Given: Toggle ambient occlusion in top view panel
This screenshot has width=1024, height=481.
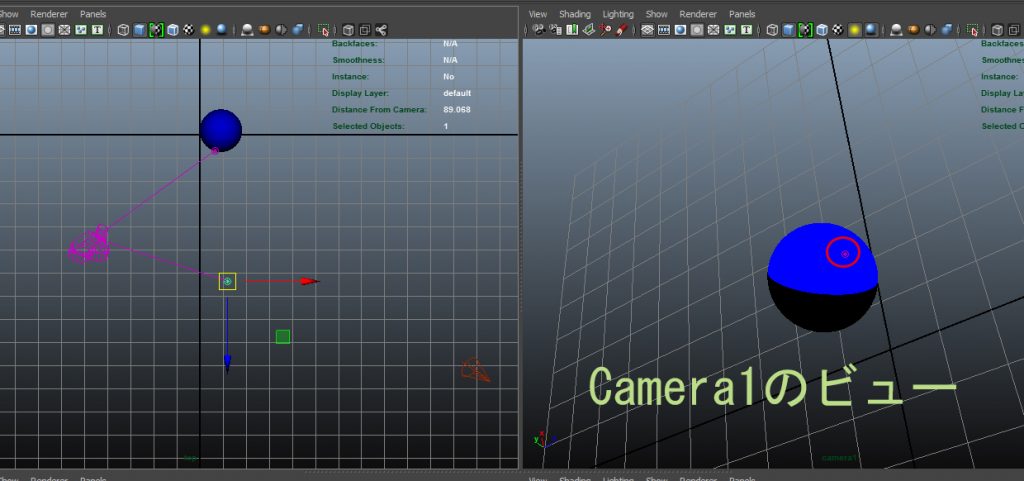Looking at the screenshot, I should (x=248, y=30).
